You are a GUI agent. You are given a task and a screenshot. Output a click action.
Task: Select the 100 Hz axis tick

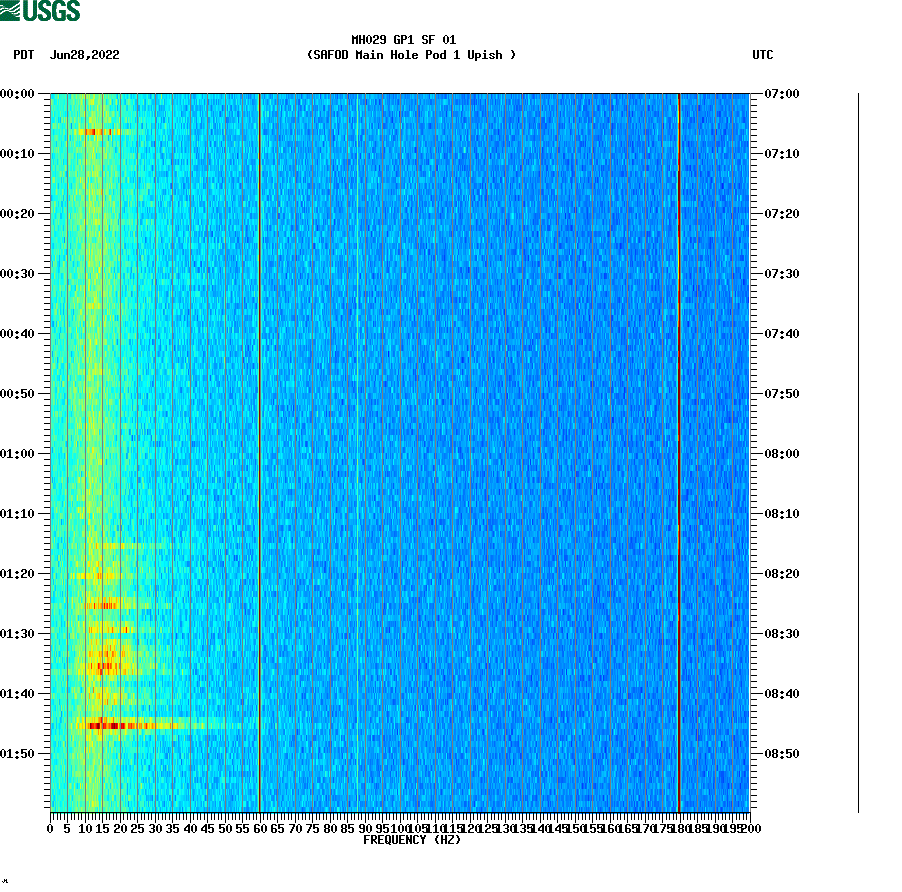click(399, 828)
